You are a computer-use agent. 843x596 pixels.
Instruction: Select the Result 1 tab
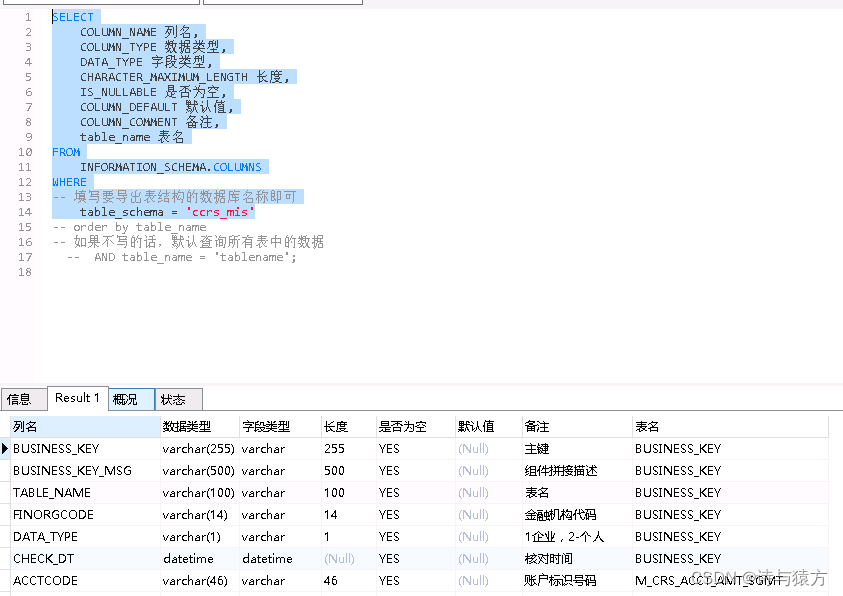[77, 398]
